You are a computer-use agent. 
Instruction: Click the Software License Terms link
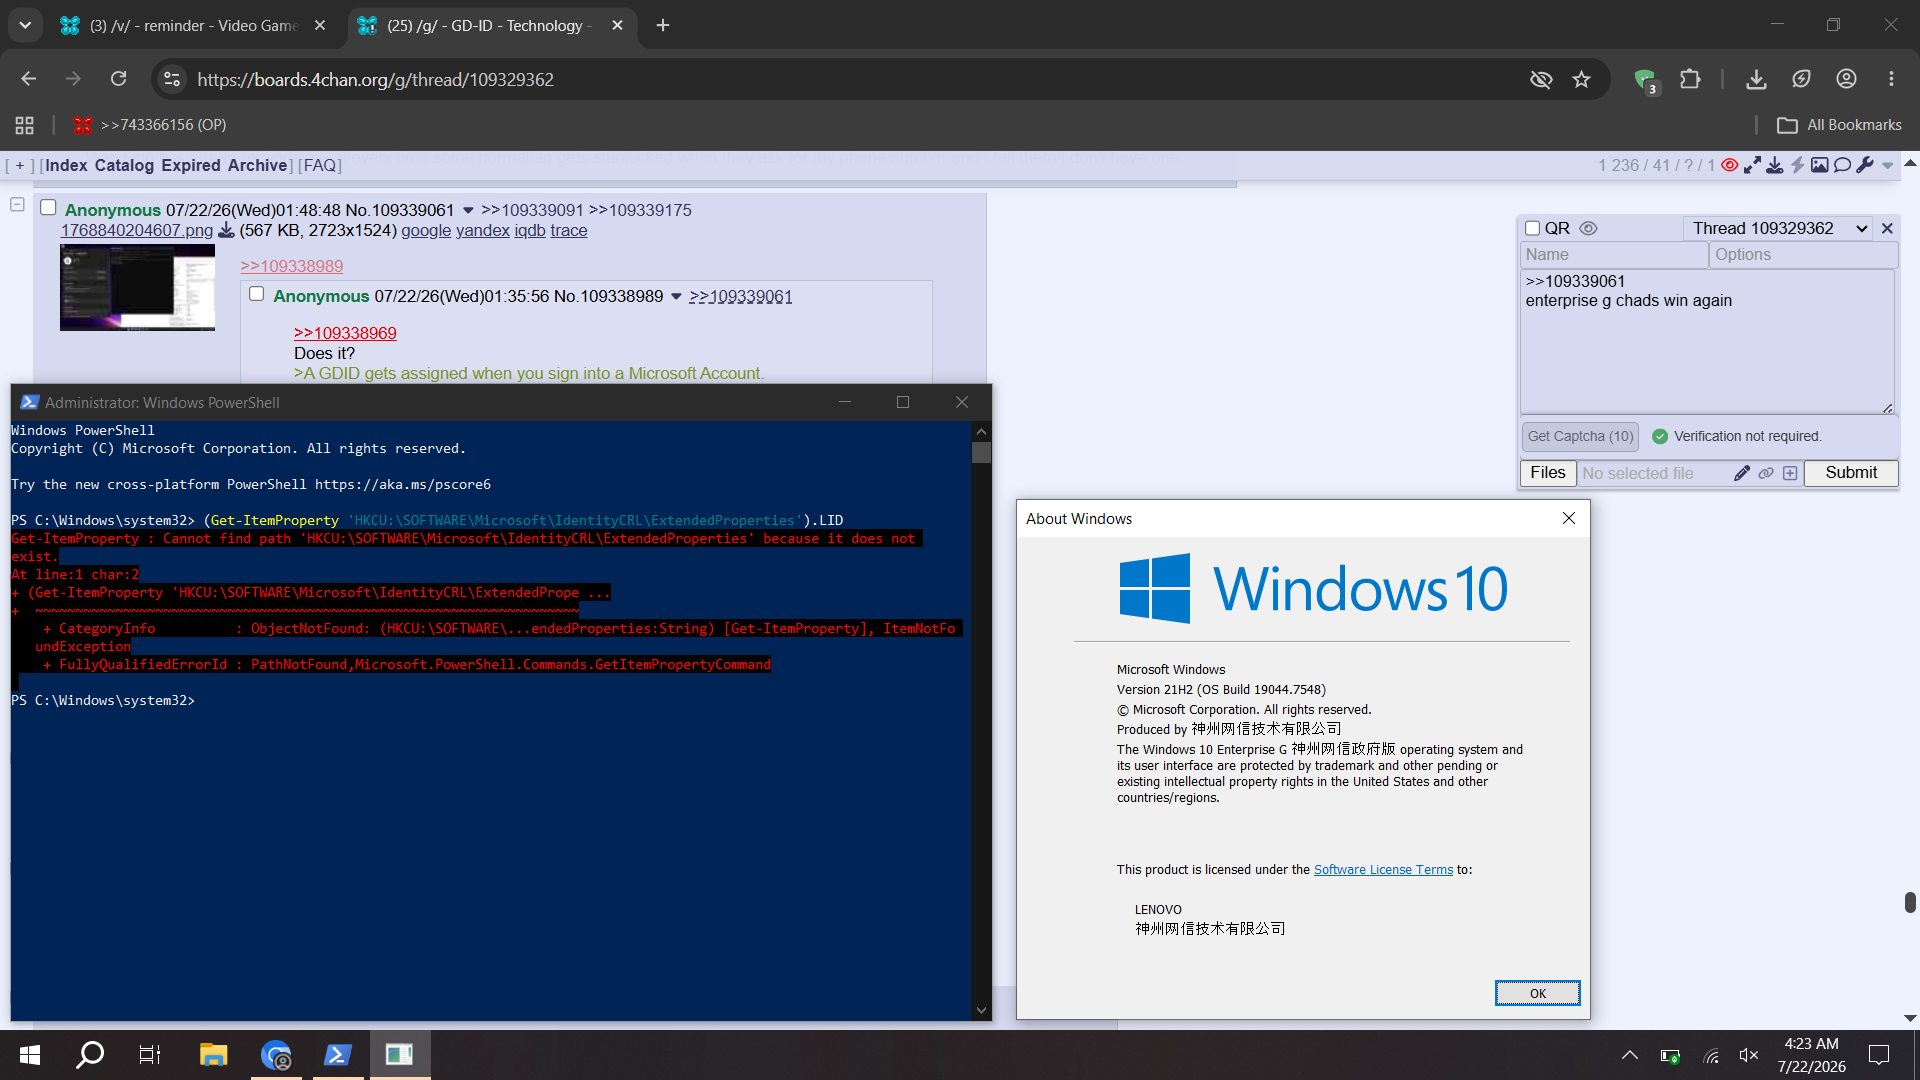(1383, 870)
